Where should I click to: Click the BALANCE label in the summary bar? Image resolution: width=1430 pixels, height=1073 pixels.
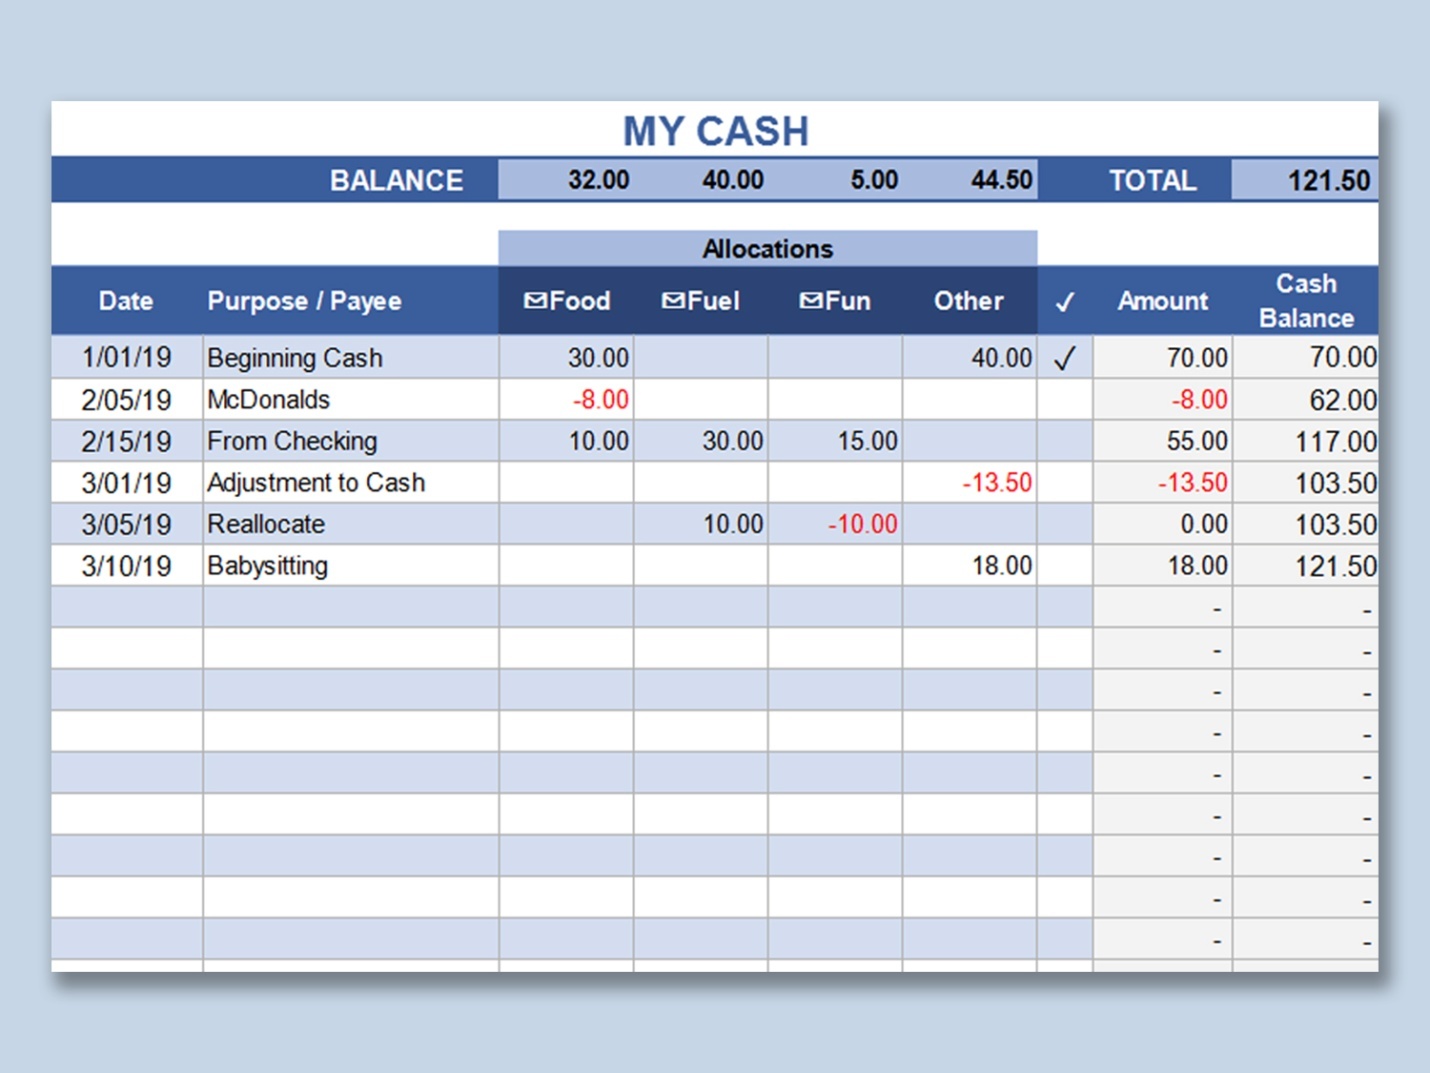pos(396,181)
